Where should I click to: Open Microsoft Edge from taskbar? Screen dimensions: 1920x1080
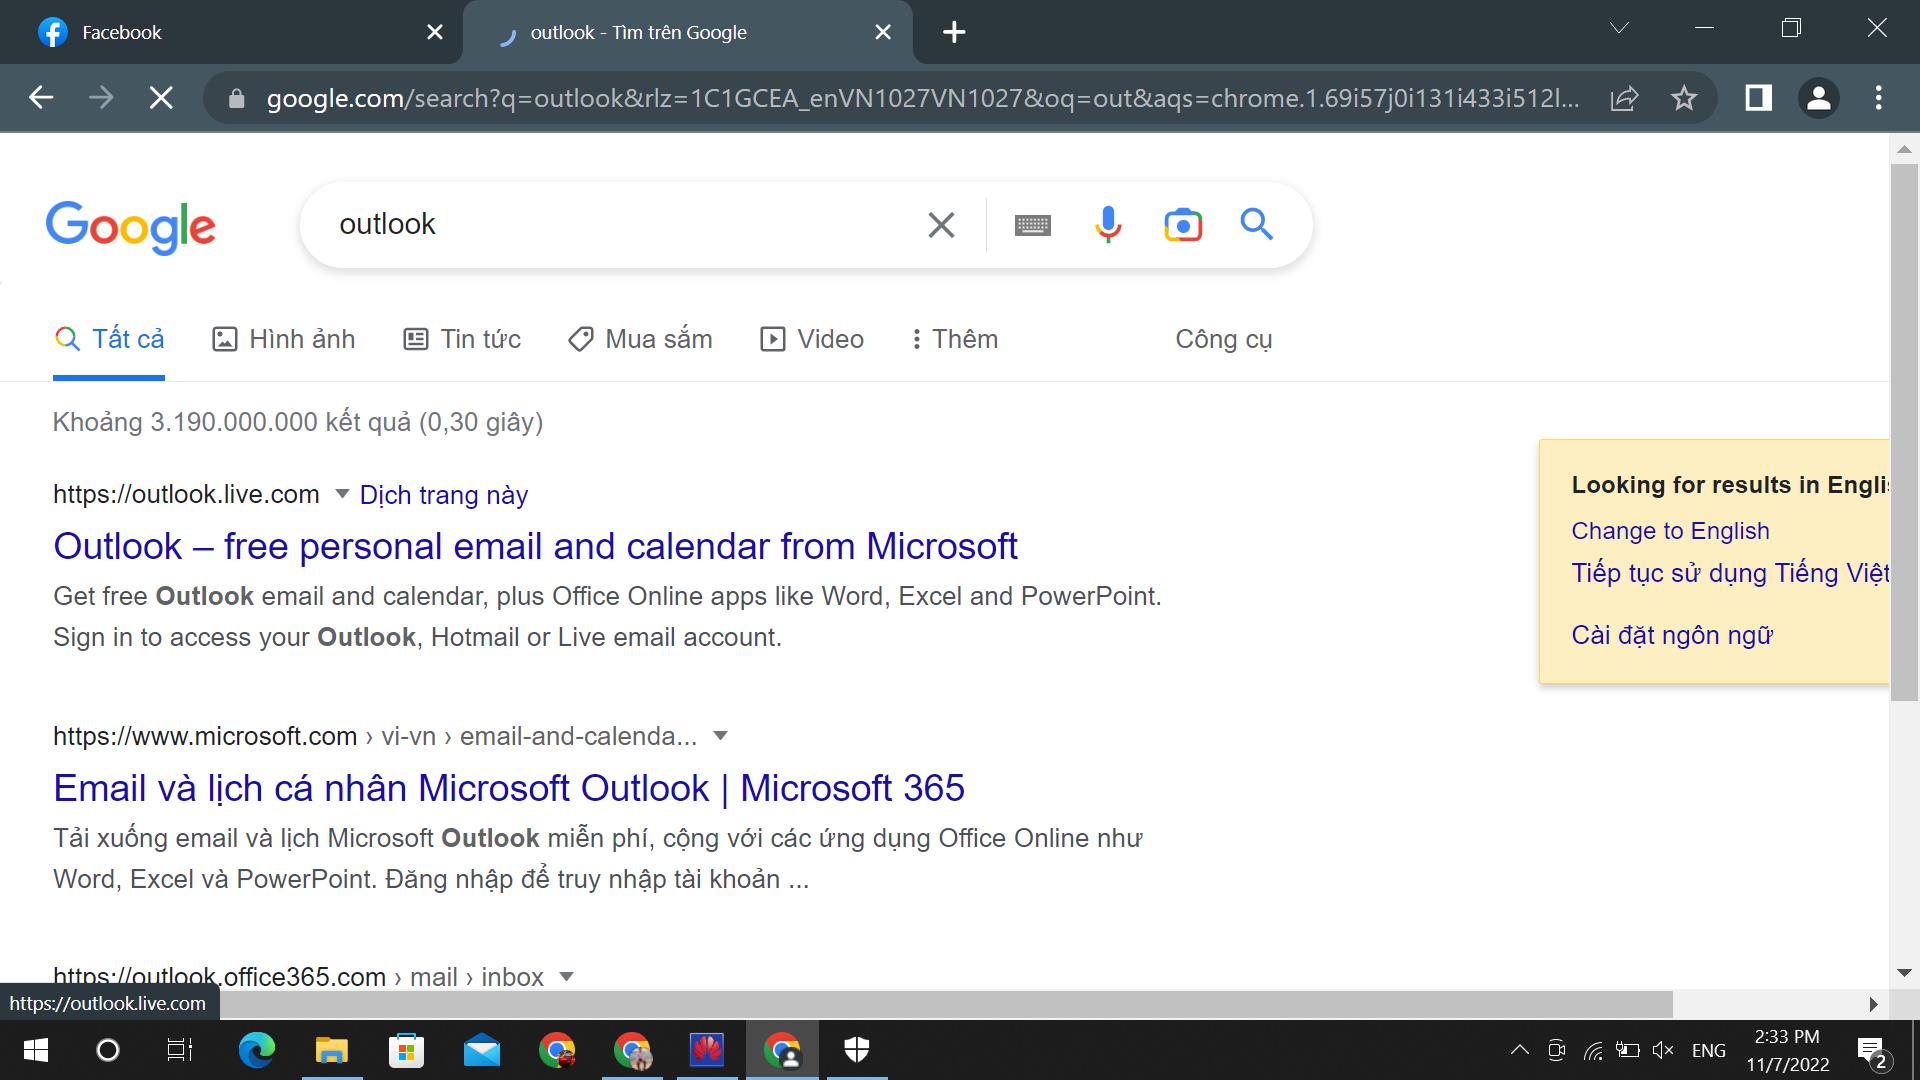coord(257,1050)
